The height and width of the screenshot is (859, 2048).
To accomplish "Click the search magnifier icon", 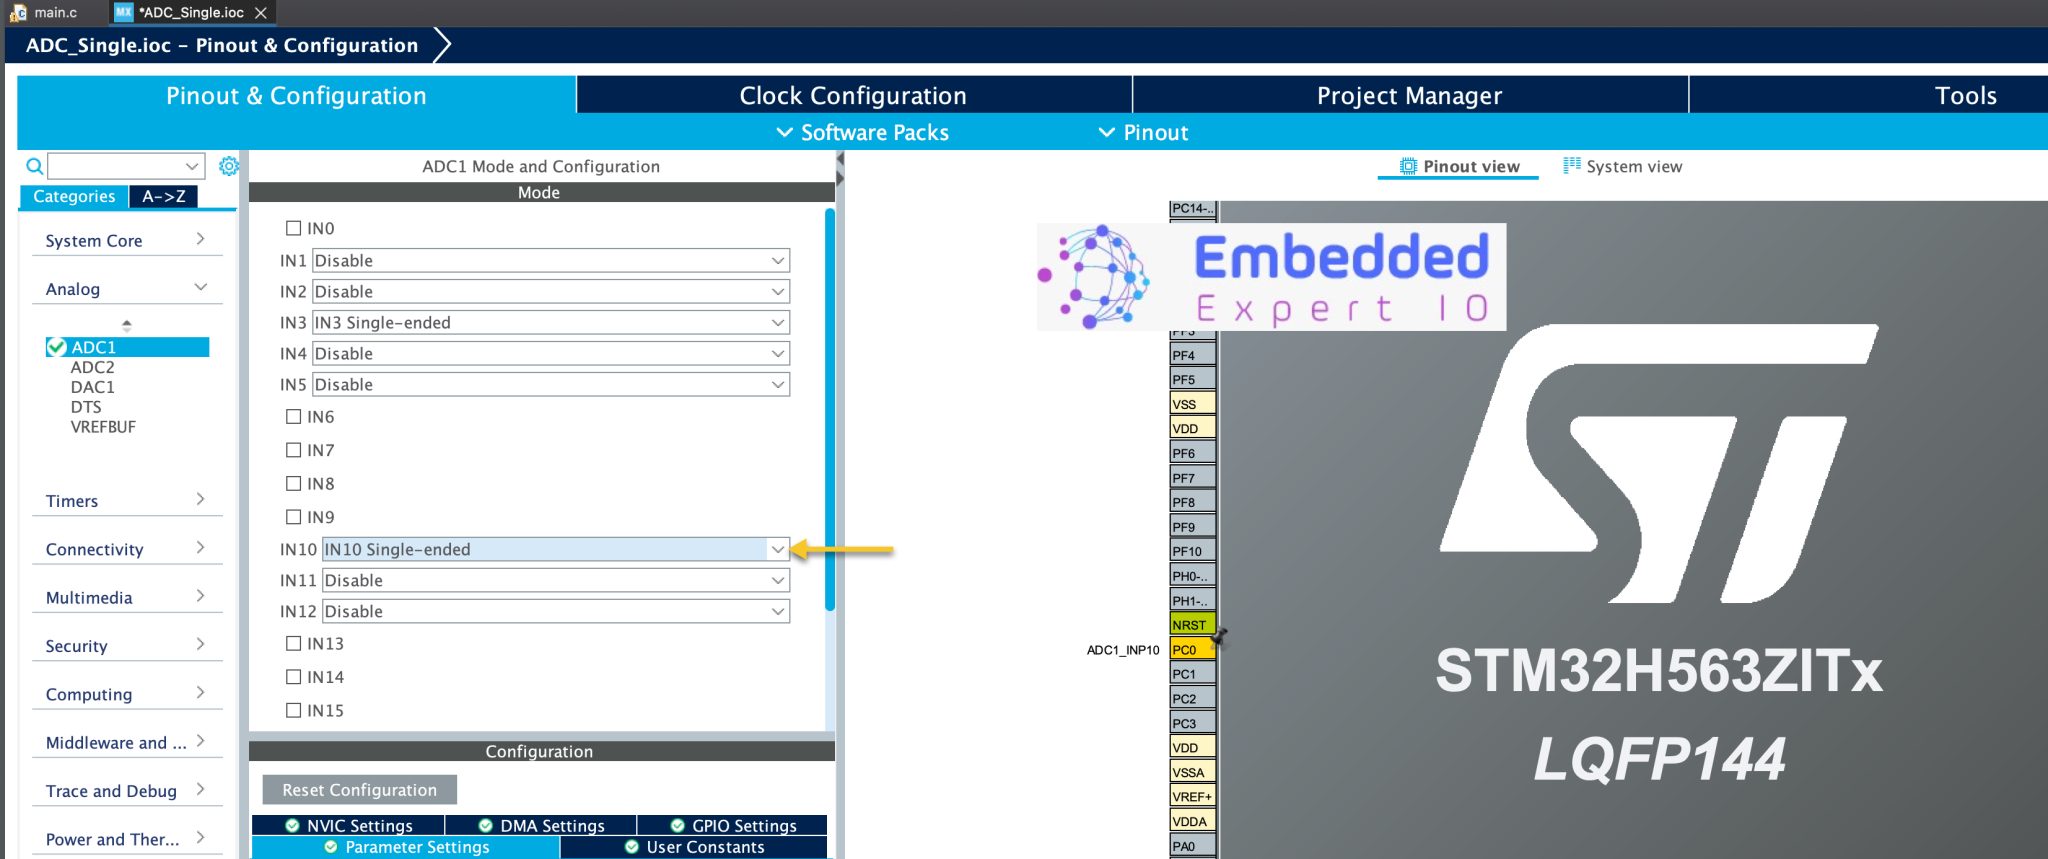I will tap(34, 166).
